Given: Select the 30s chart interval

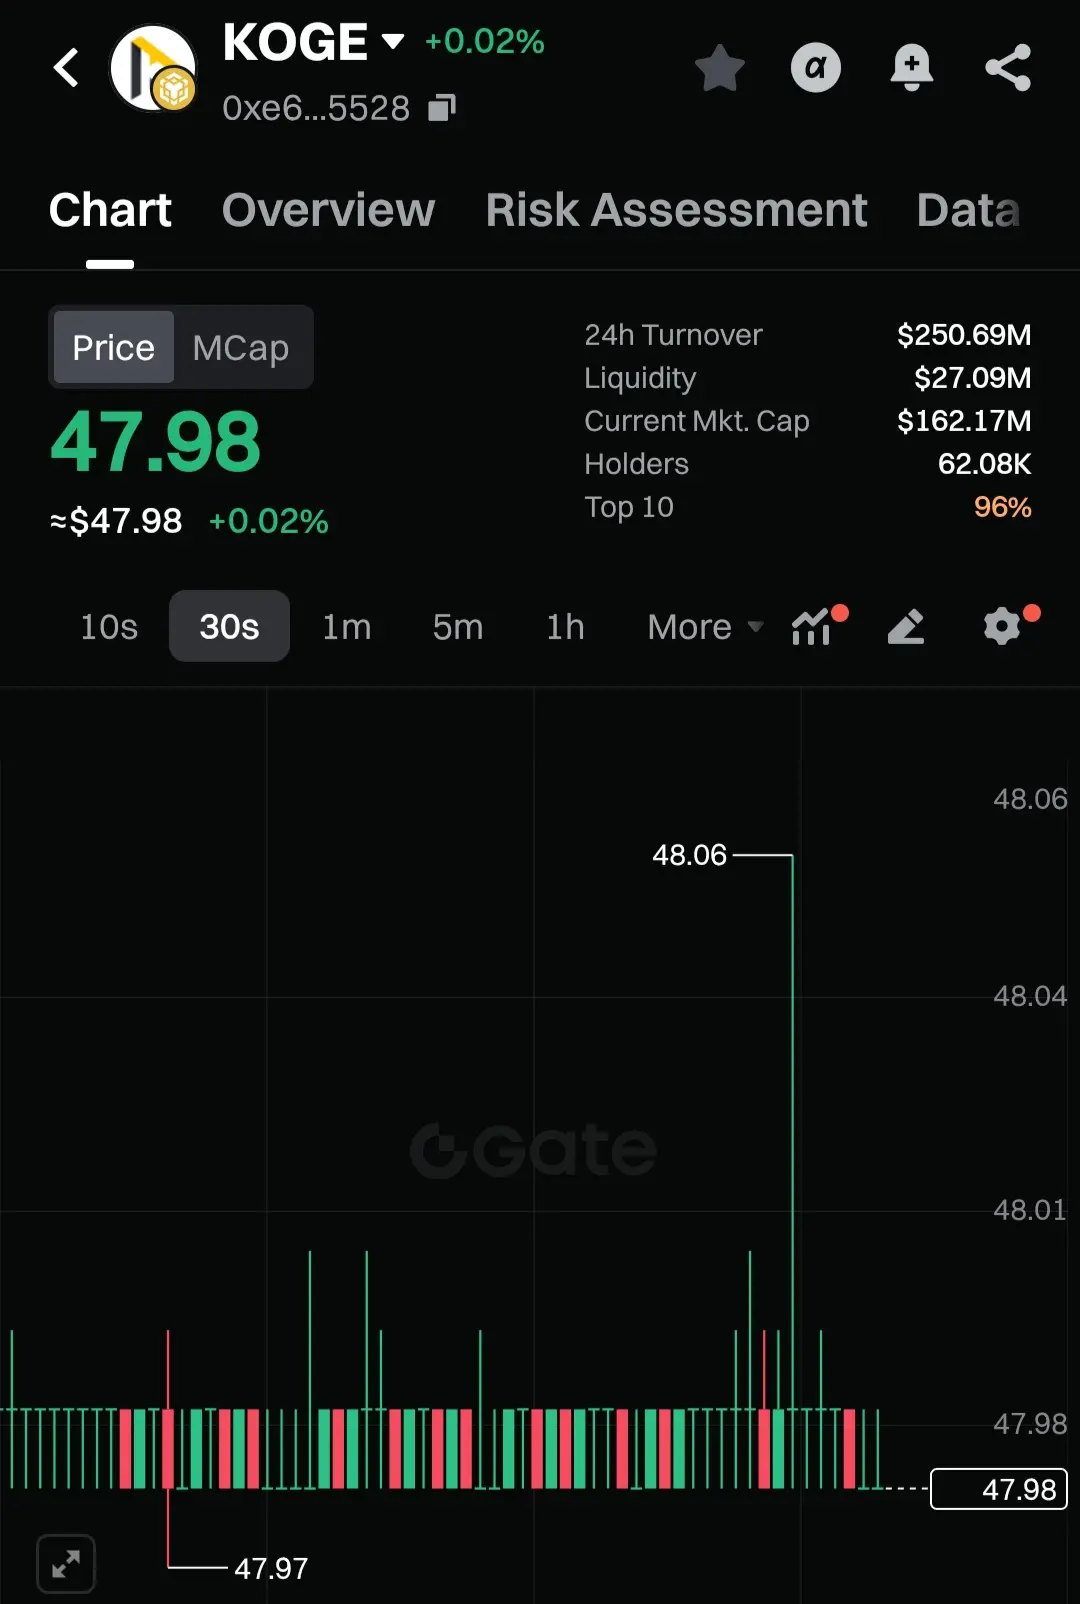Looking at the screenshot, I should tap(229, 626).
